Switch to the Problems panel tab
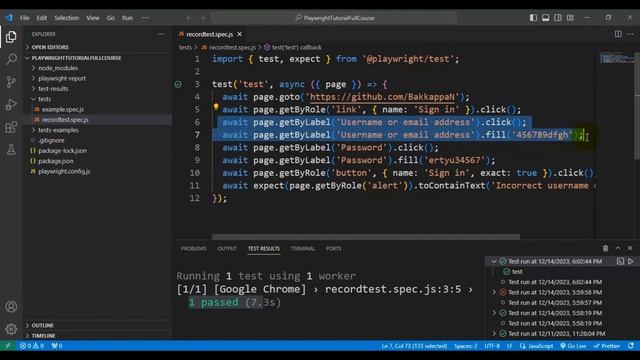This screenshot has width=640, height=360. click(x=194, y=248)
